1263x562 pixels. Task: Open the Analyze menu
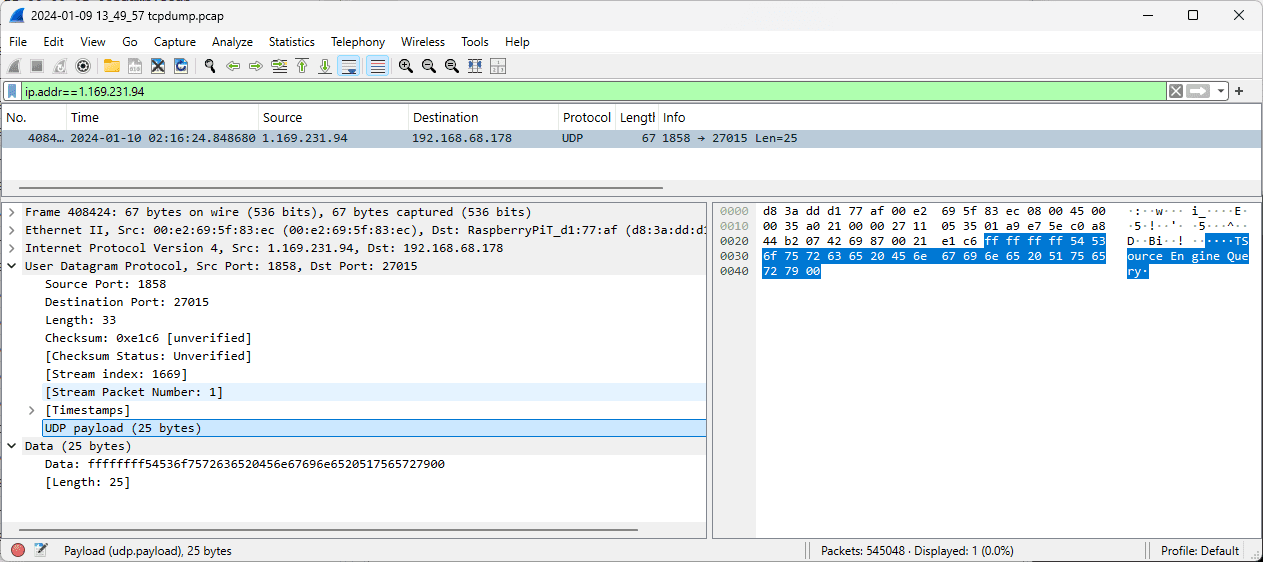tap(232, 42)
